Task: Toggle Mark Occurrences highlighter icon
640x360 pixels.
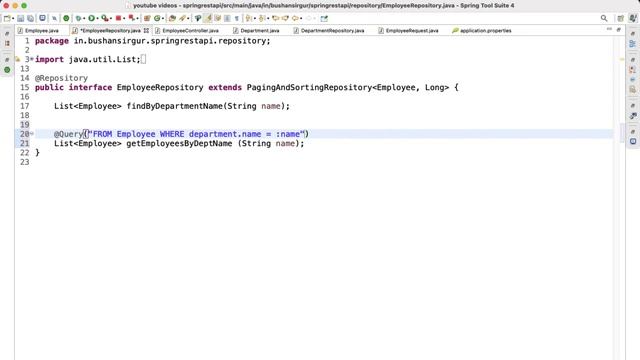Action: (x=208, y=18)
